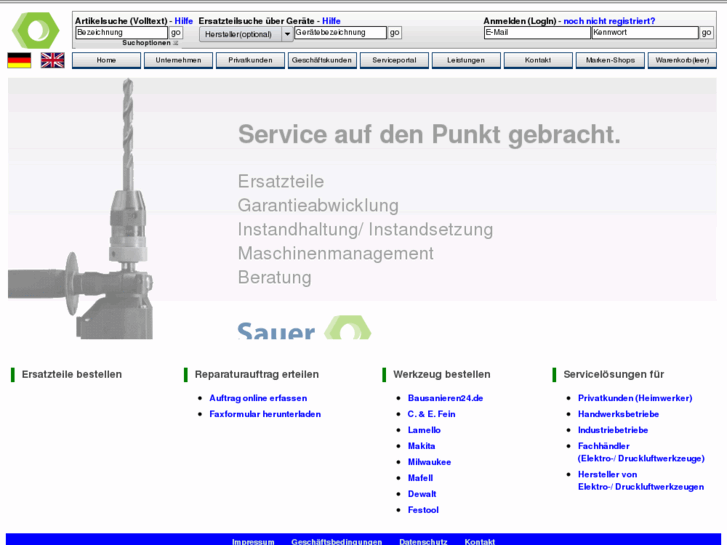Click 'Service auf den Punkt gebracht.' headline
Viewport: 727px width, 545px height.
429,135
